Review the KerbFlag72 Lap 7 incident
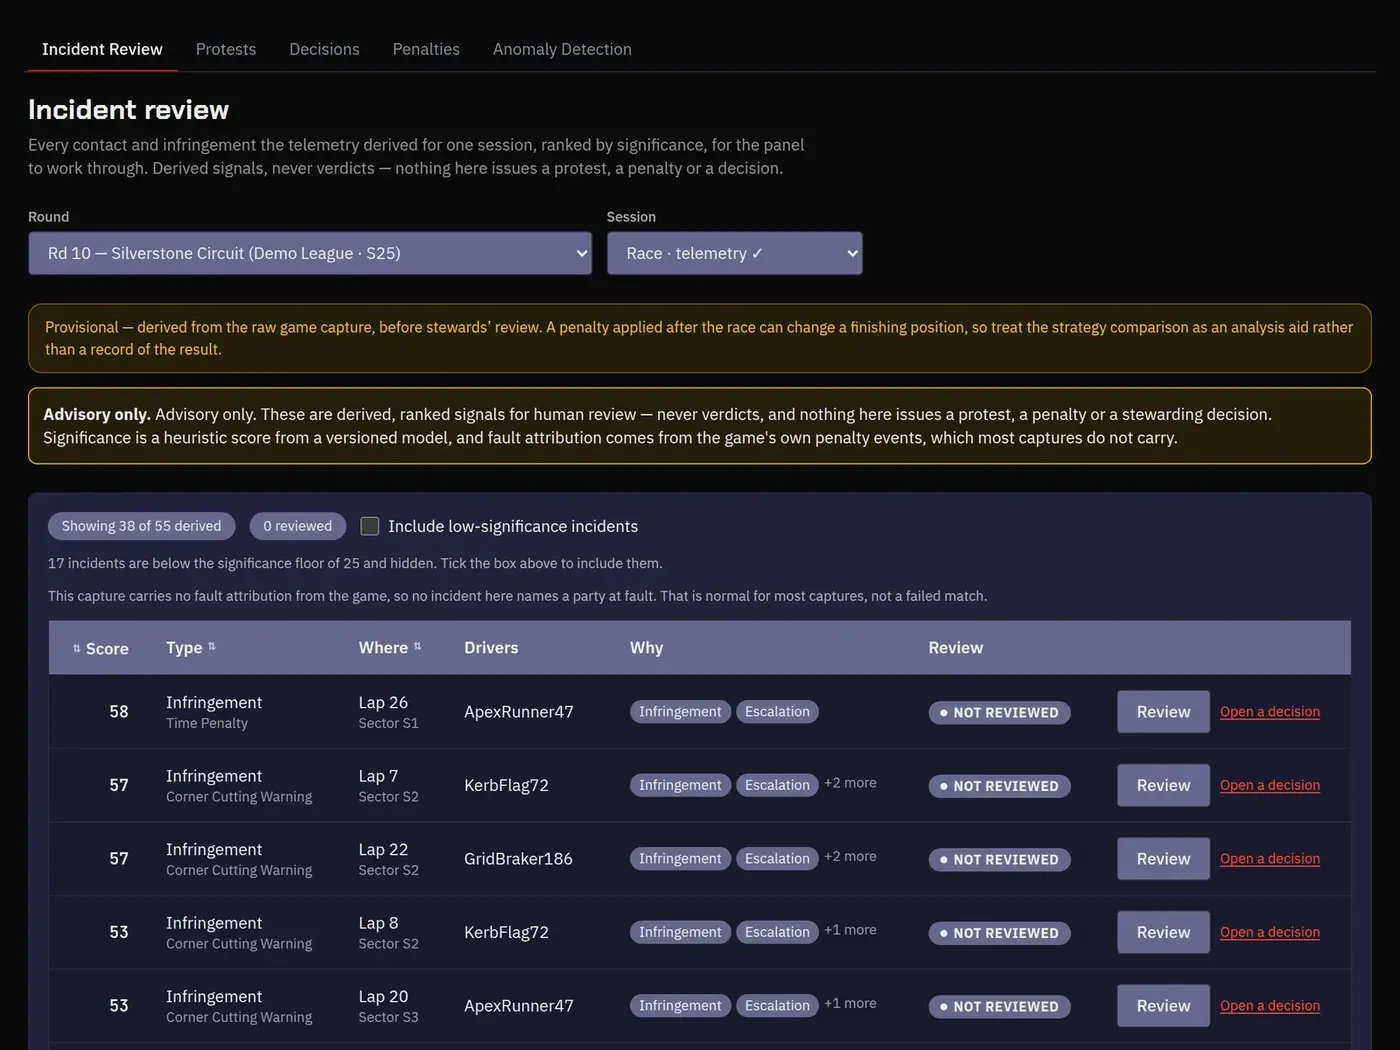 click(1163, 785)
